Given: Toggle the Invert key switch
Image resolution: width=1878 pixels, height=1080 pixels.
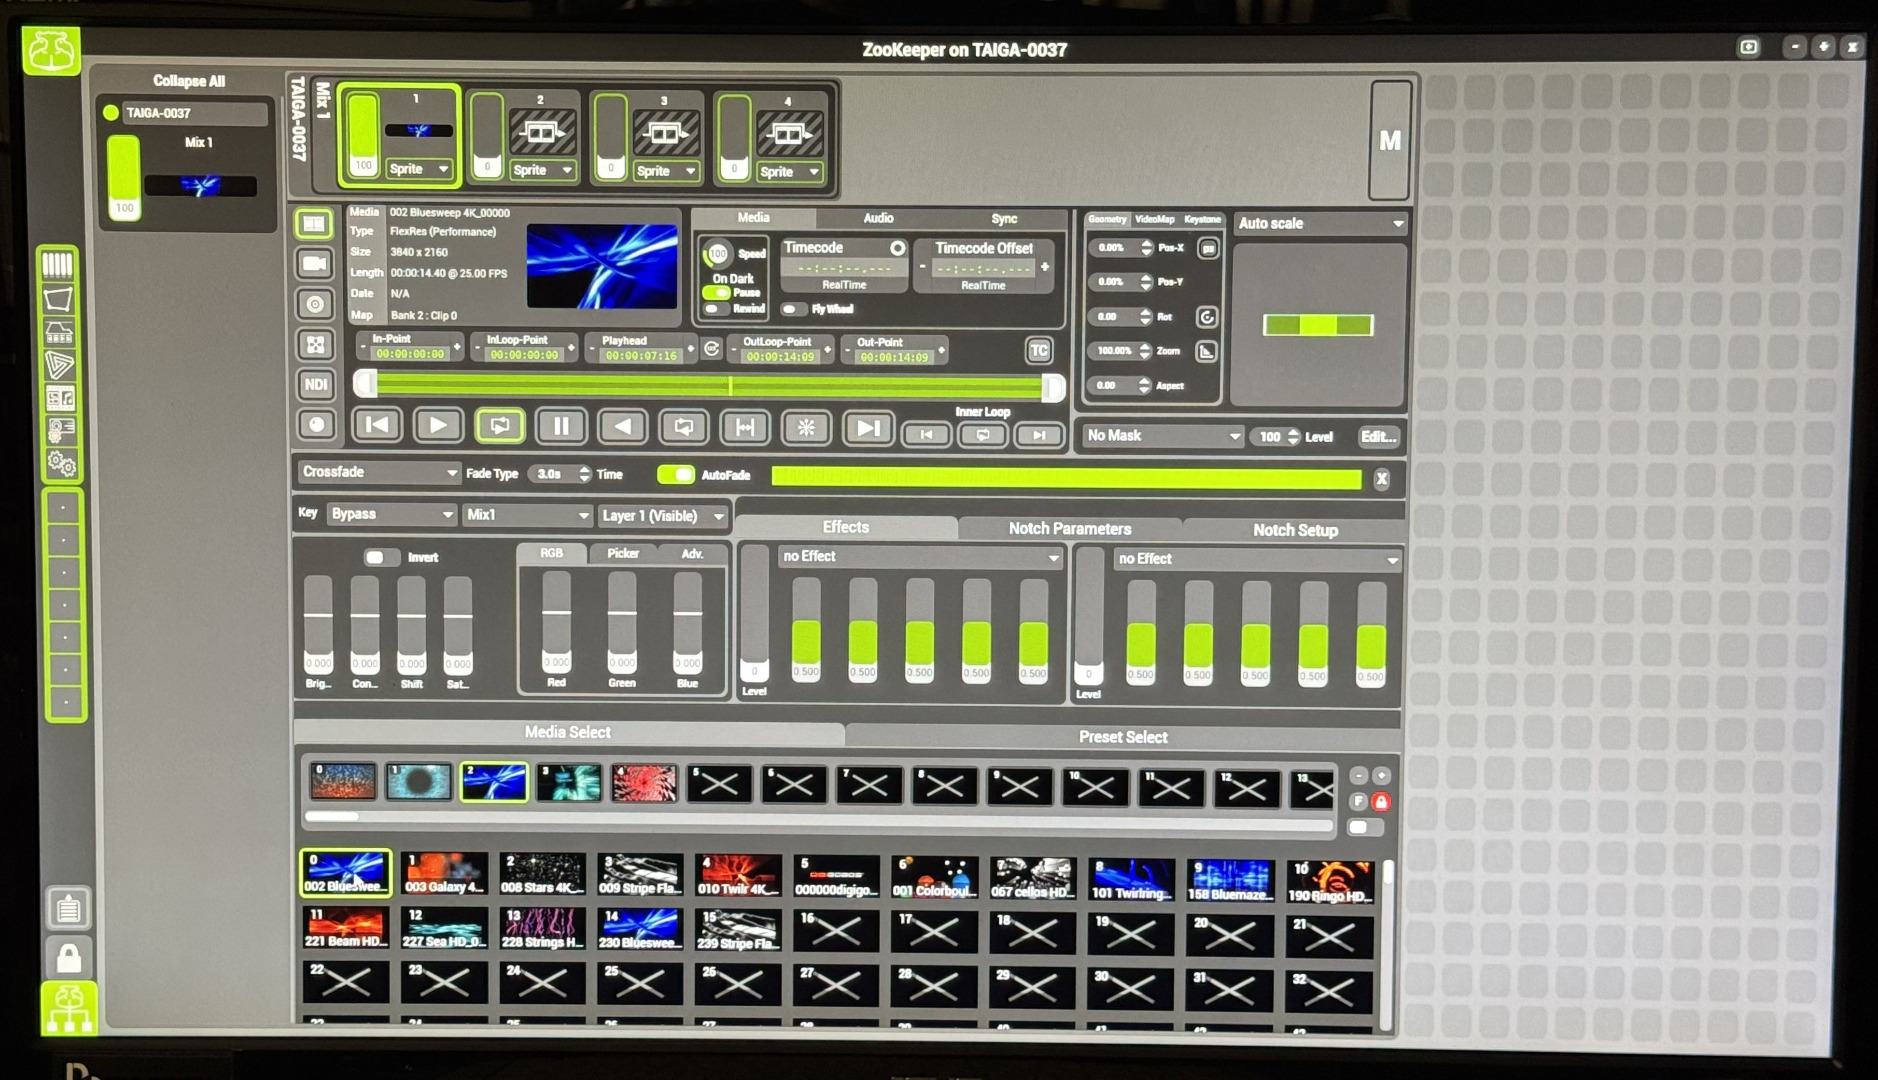Looking at the screenshot, I should click(380, 557).
